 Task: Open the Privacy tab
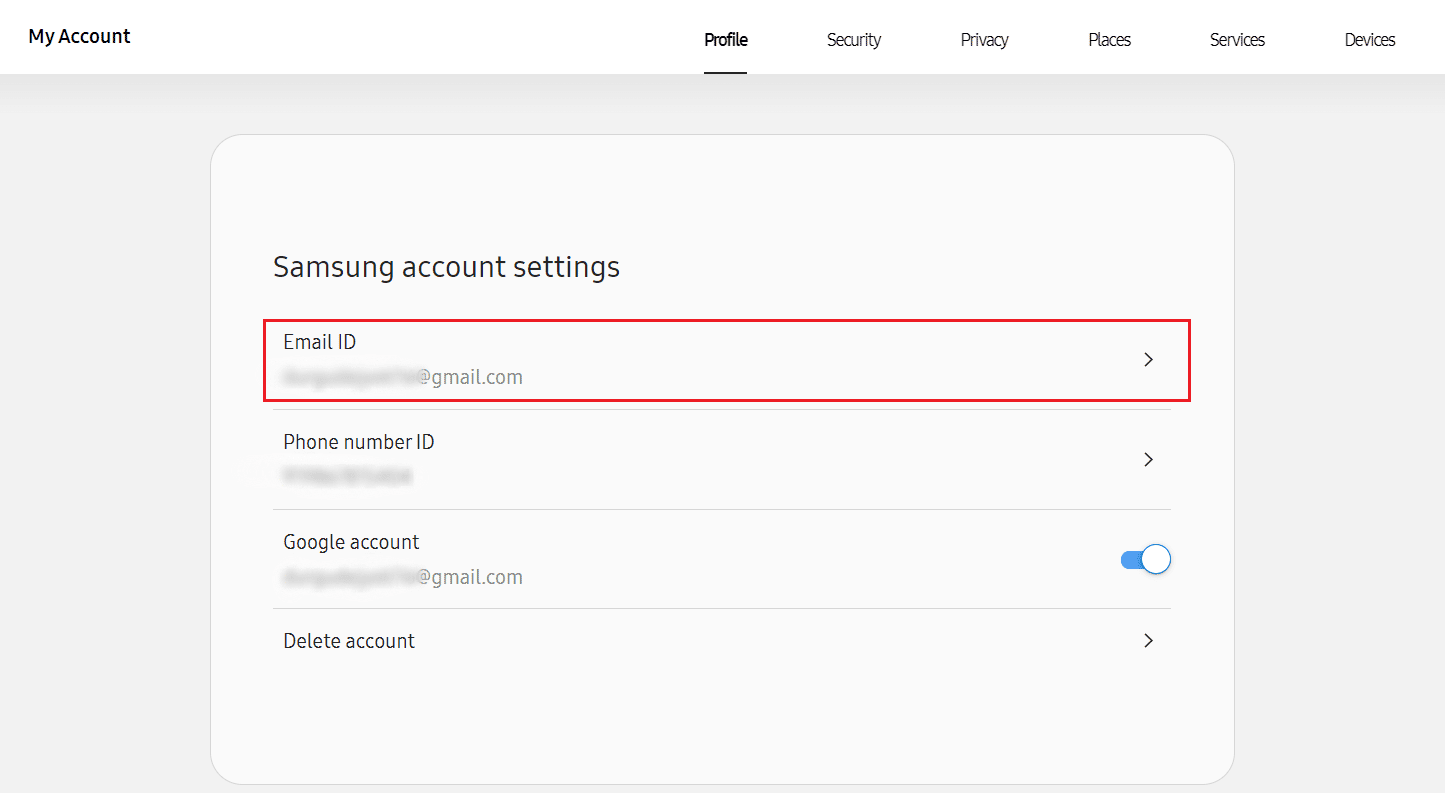(984, 40)
